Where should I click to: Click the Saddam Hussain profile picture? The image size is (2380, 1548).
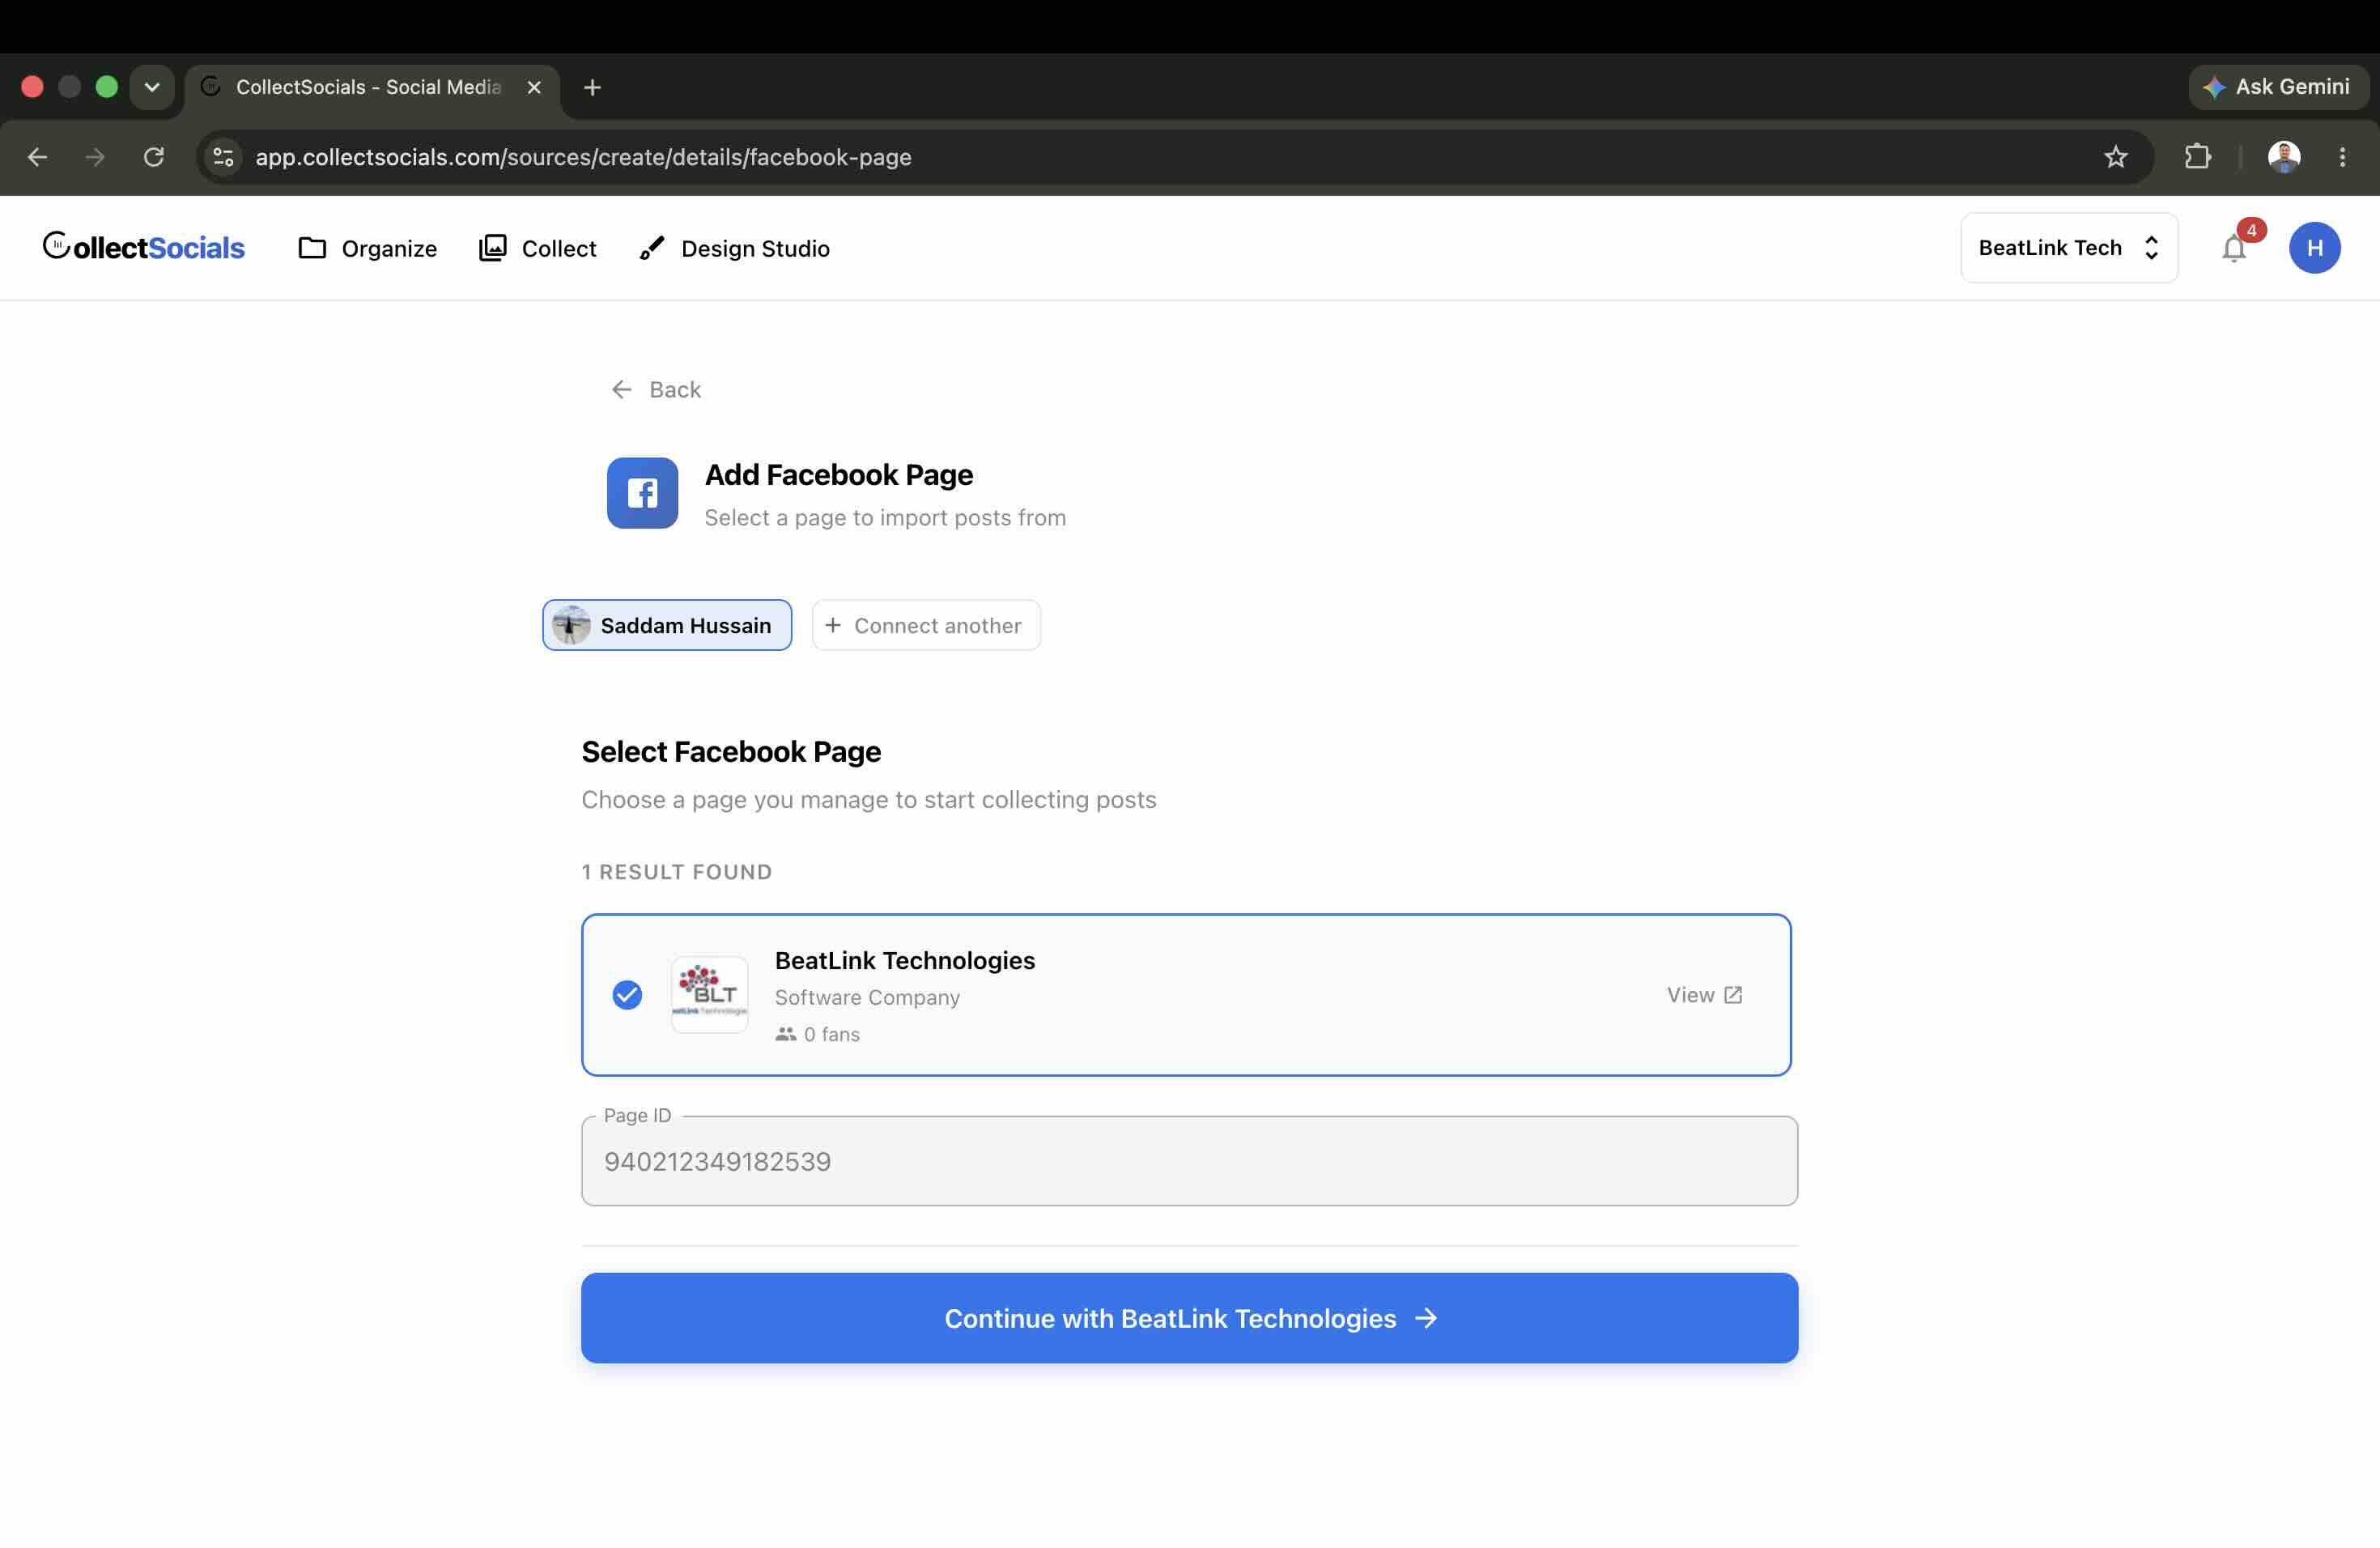coord(571,625)
